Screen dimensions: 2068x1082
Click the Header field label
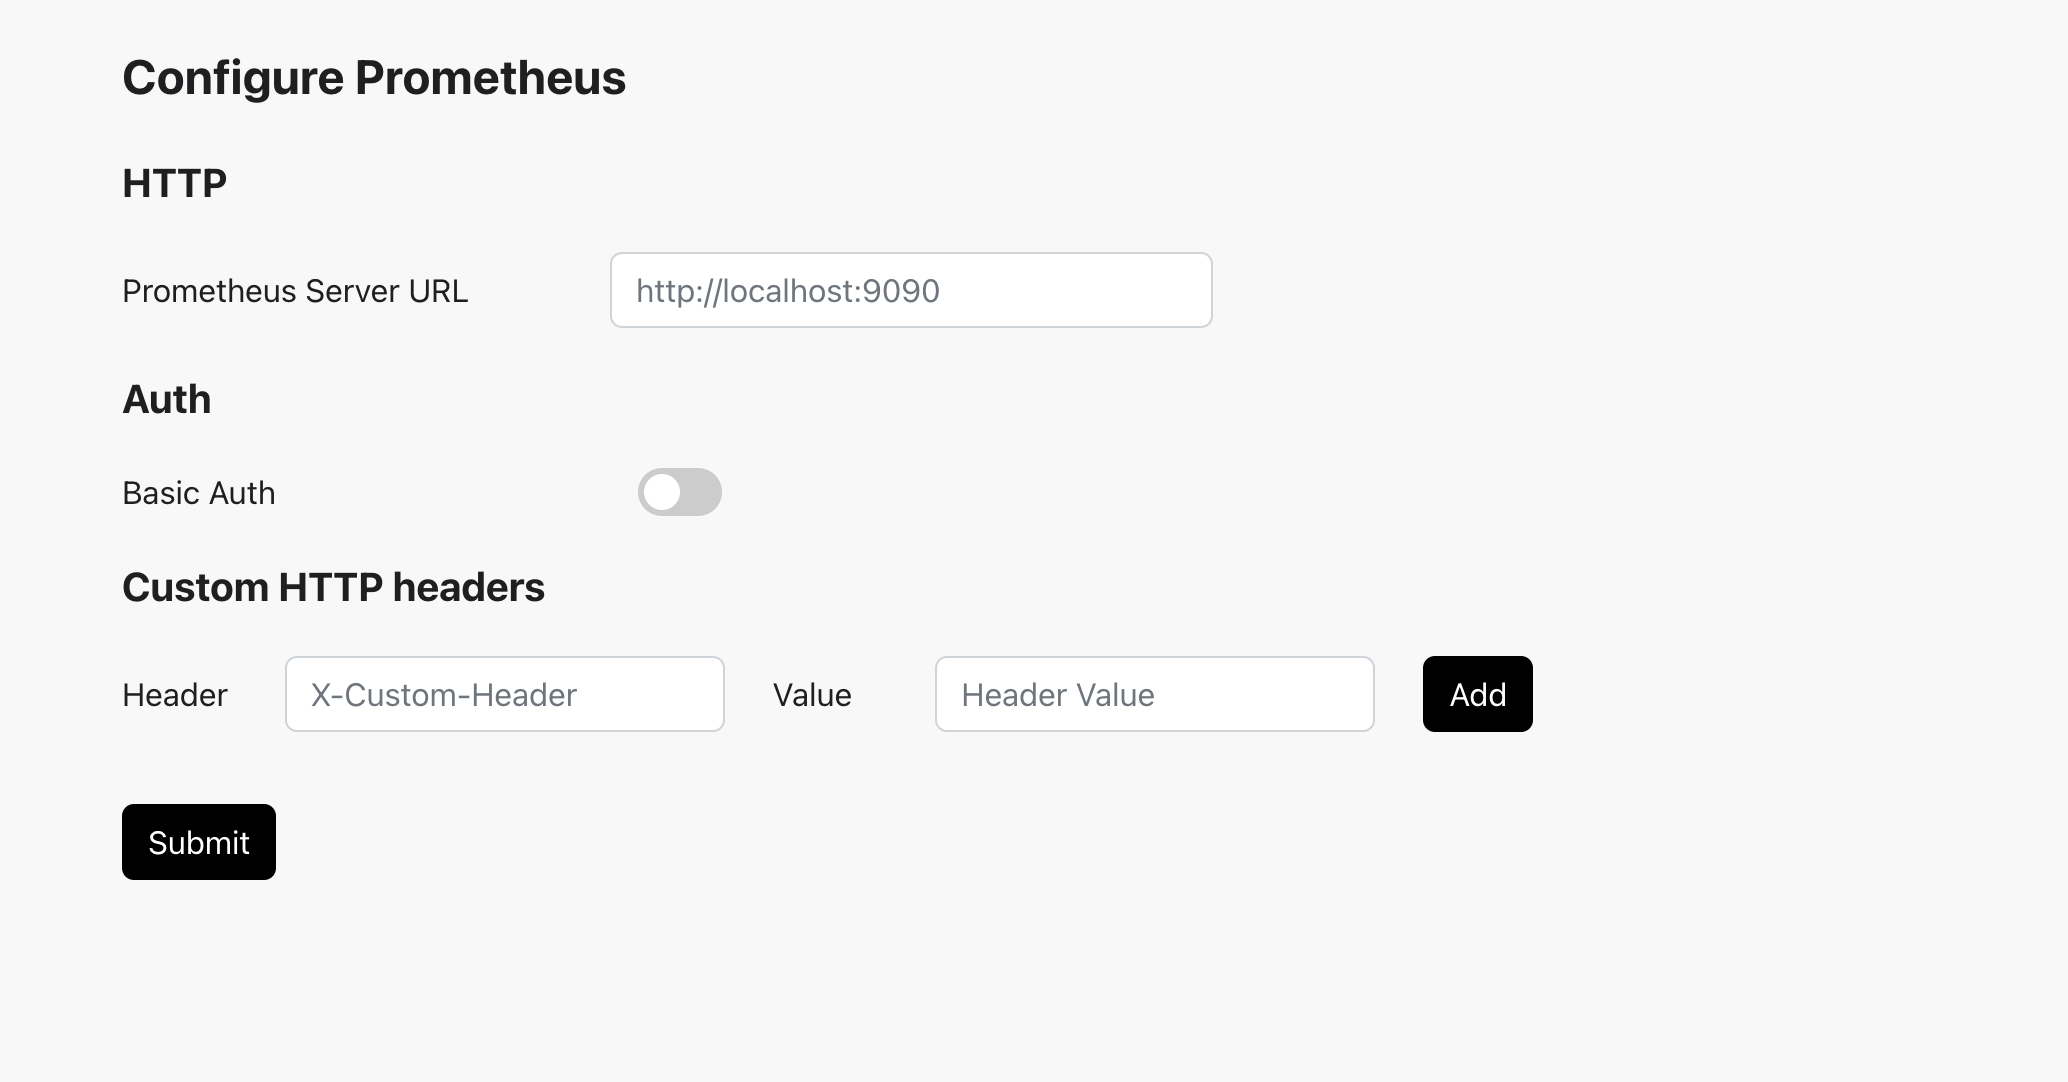[x=174, y=695]
